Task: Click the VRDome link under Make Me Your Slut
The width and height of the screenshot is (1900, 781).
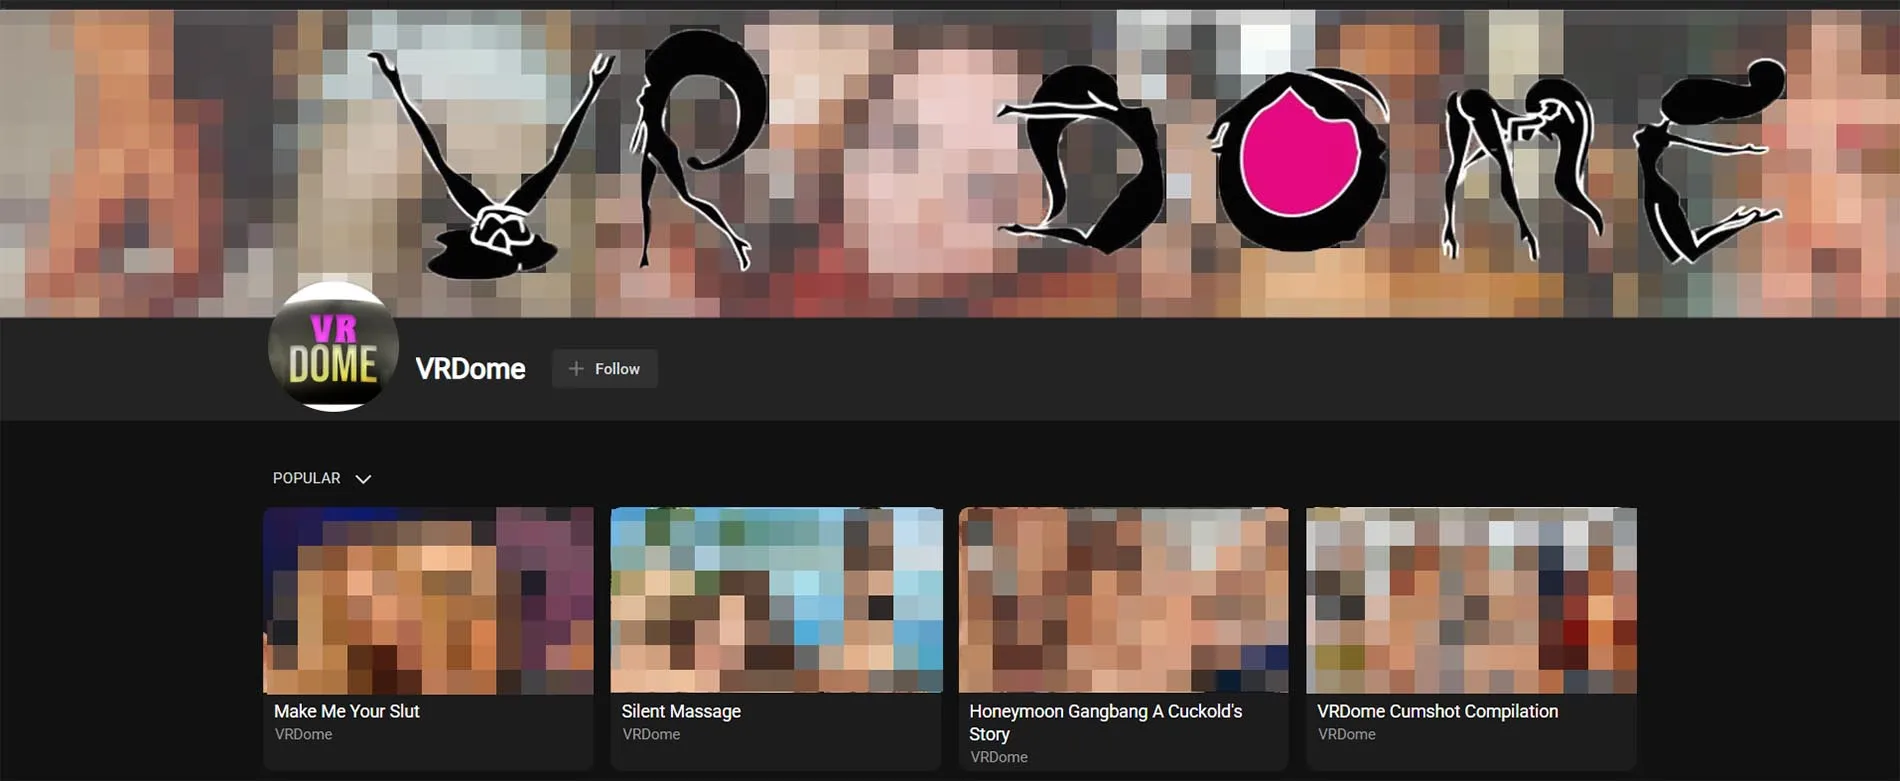Action: coord(303,734)
